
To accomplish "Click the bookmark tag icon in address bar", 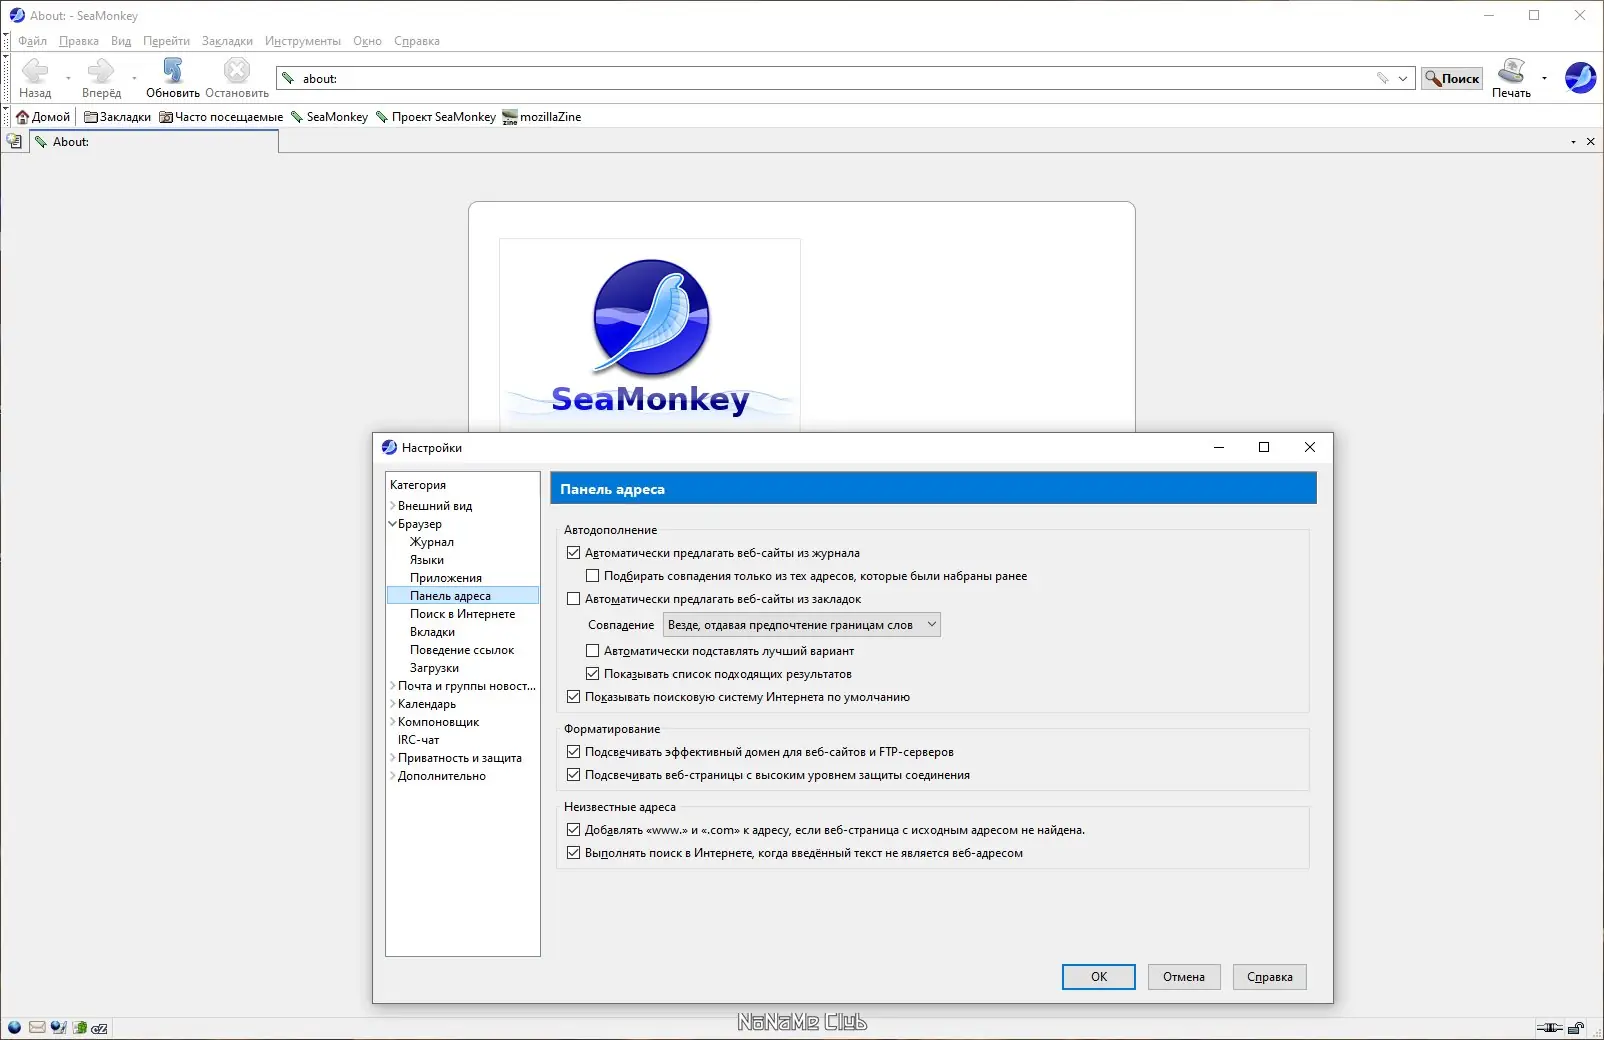I will click(x=1382, y=78).
